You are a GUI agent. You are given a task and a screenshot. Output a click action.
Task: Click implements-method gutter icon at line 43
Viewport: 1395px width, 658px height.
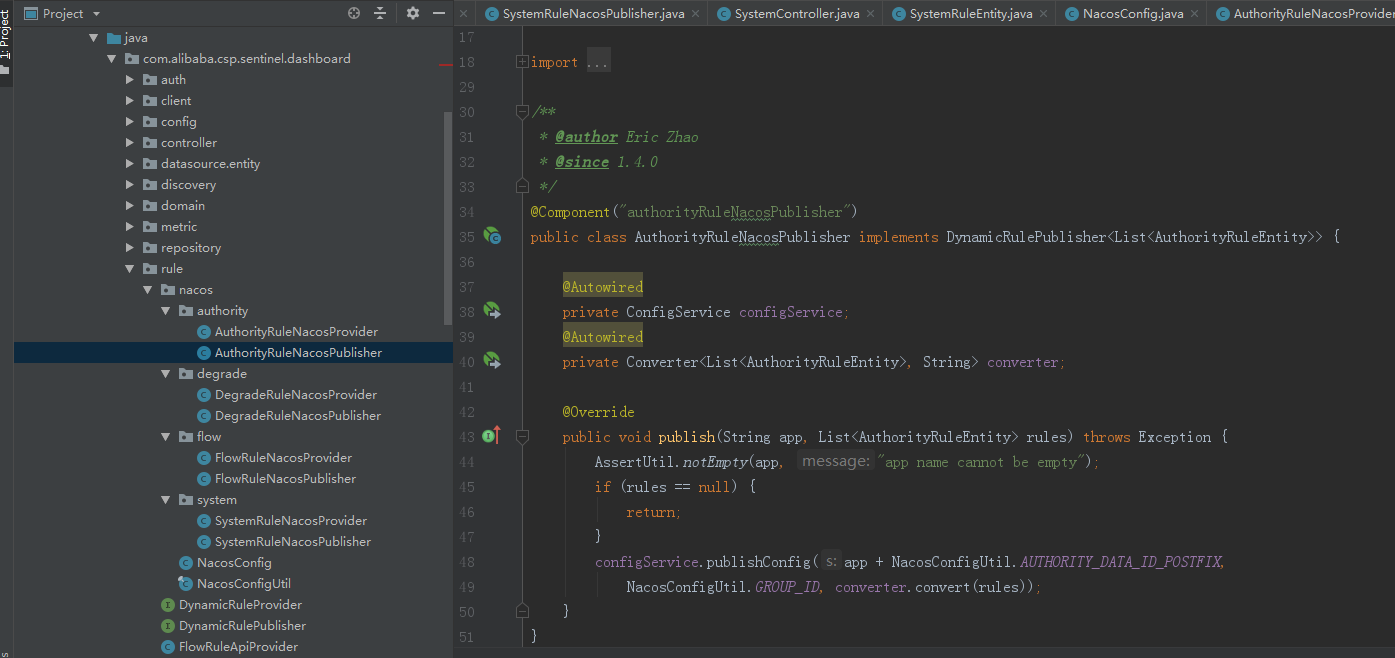(491, 435)
